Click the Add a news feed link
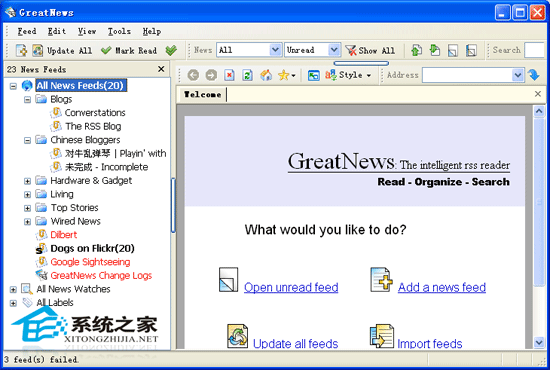The height and width of the screenshot is (370, 550). click(x=442, y=287)
